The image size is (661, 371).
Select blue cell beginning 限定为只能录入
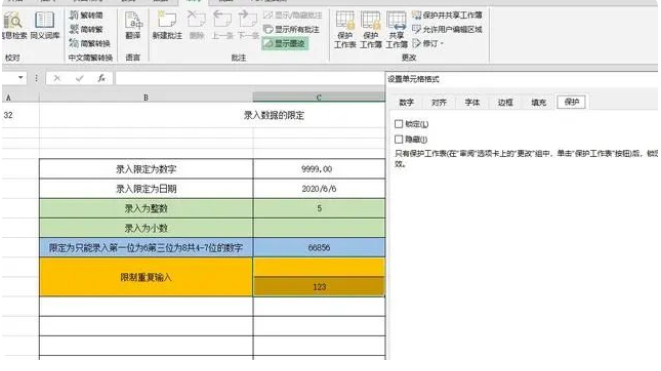pyautogui.click(x=146, y=247)
